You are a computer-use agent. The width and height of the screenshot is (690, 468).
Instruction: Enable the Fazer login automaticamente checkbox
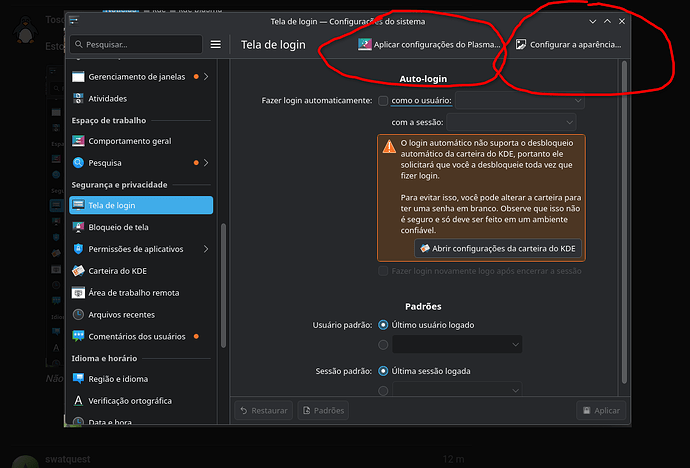tap(383, 101)
